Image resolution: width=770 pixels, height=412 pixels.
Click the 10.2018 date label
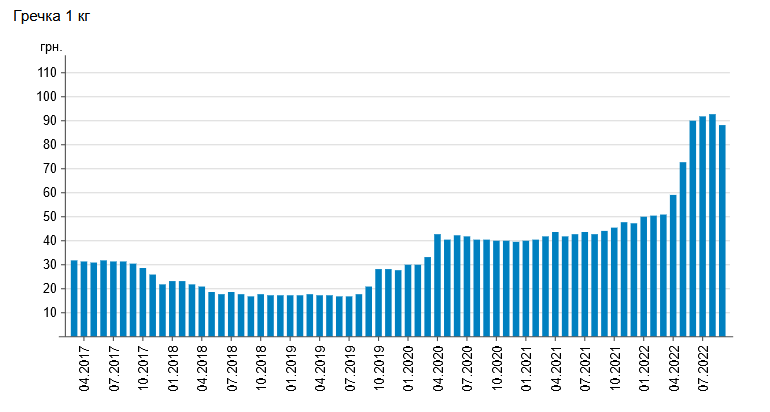(261, 368)
